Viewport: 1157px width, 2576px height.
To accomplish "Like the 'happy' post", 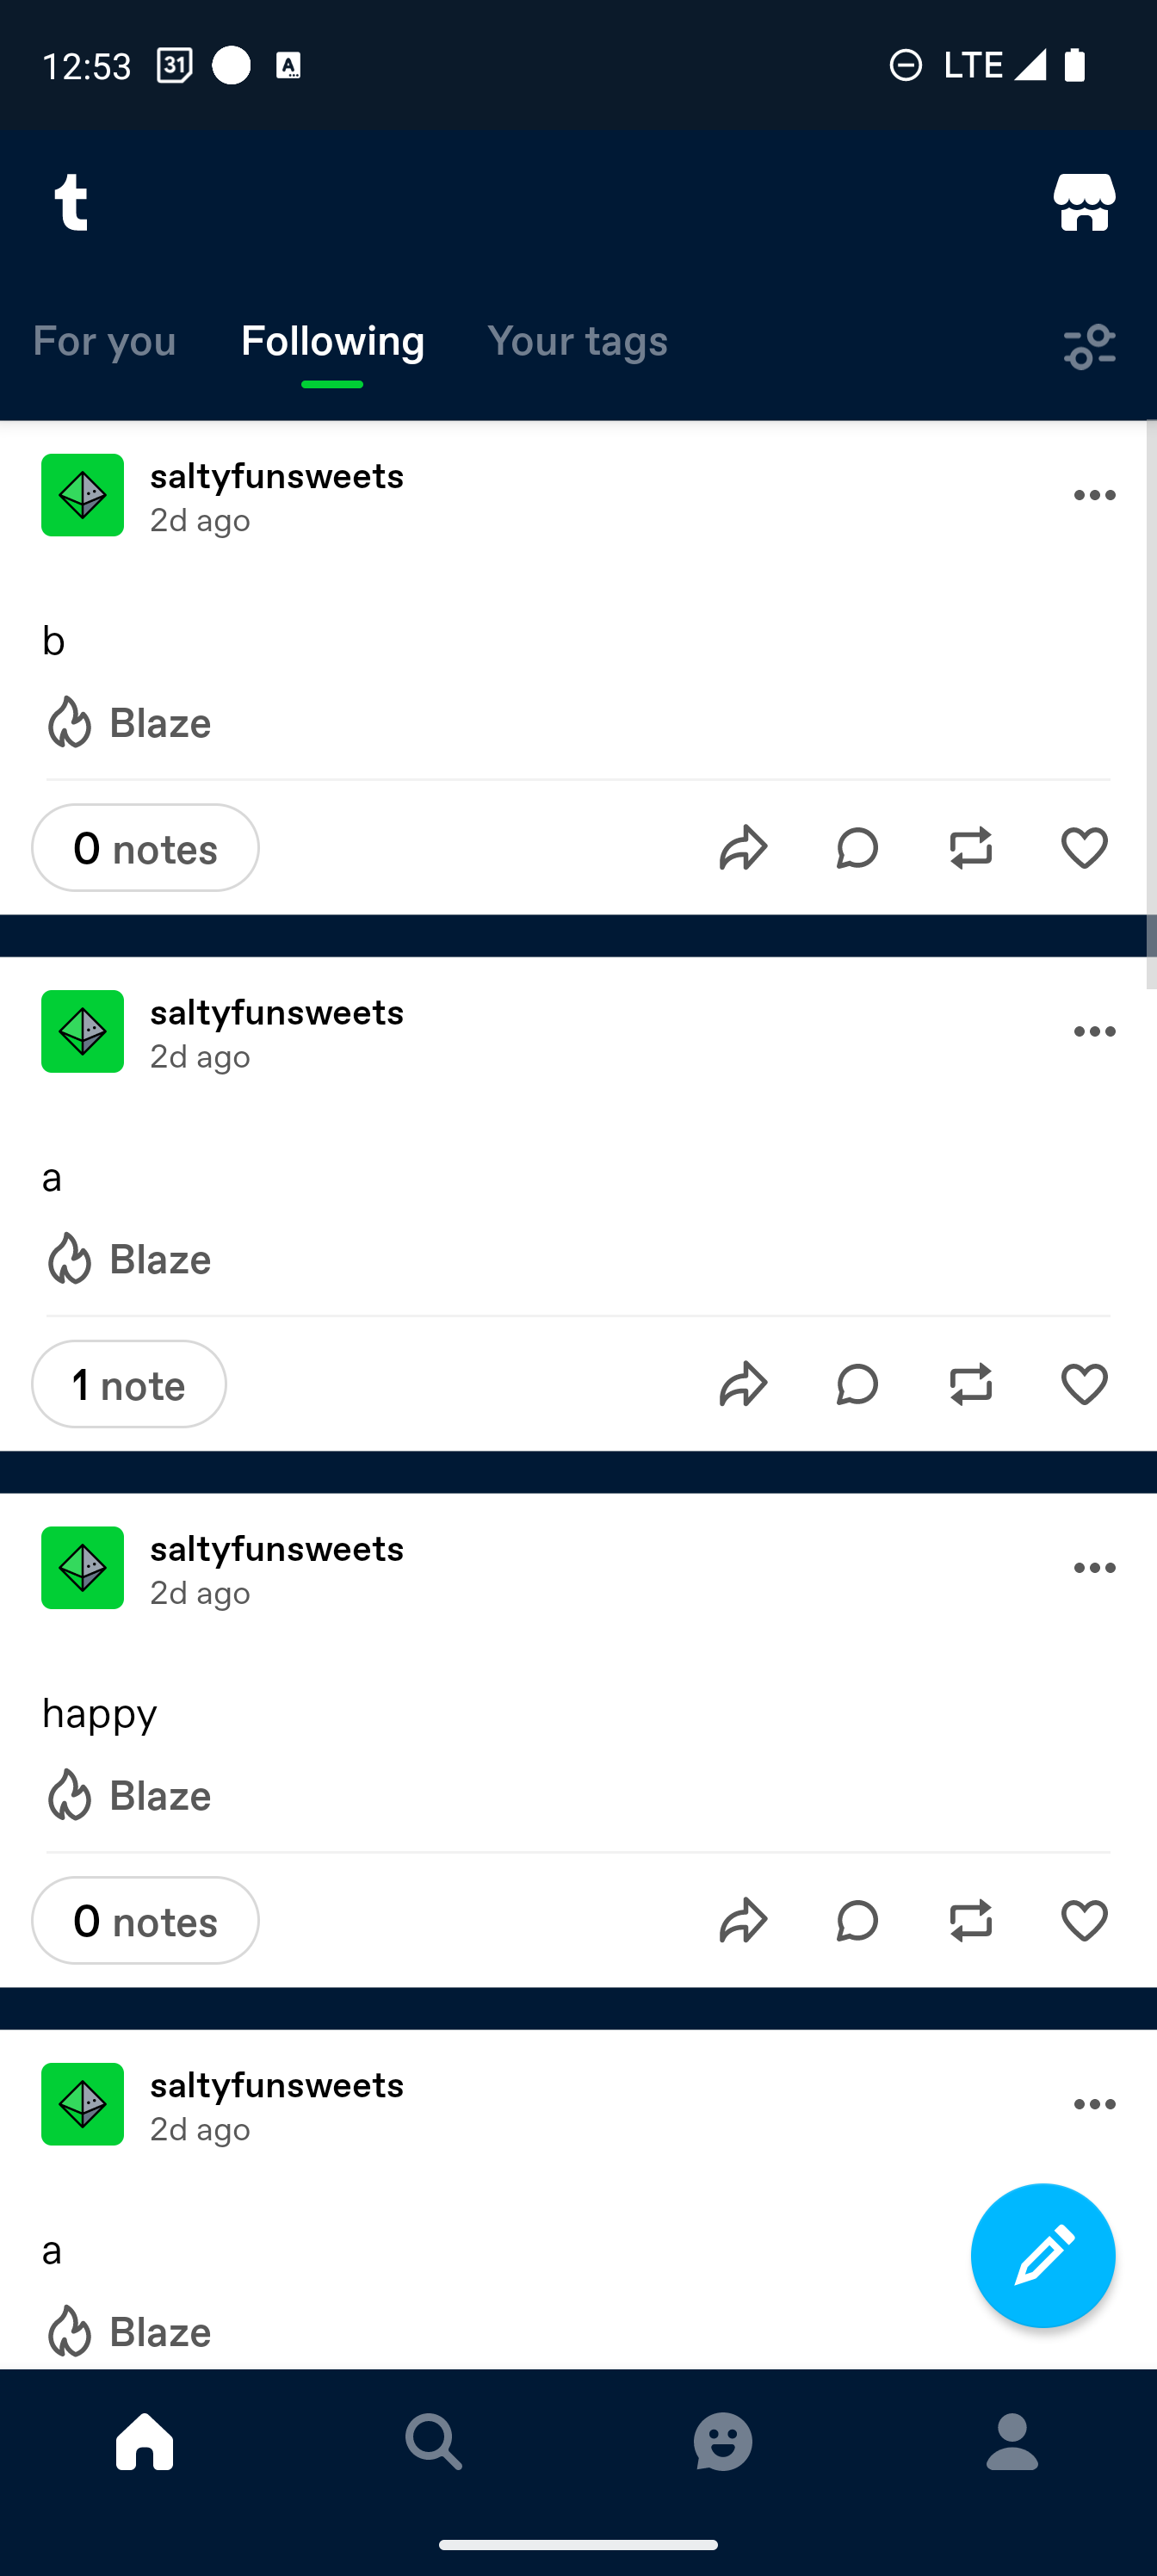I will click(1084, 1921).
